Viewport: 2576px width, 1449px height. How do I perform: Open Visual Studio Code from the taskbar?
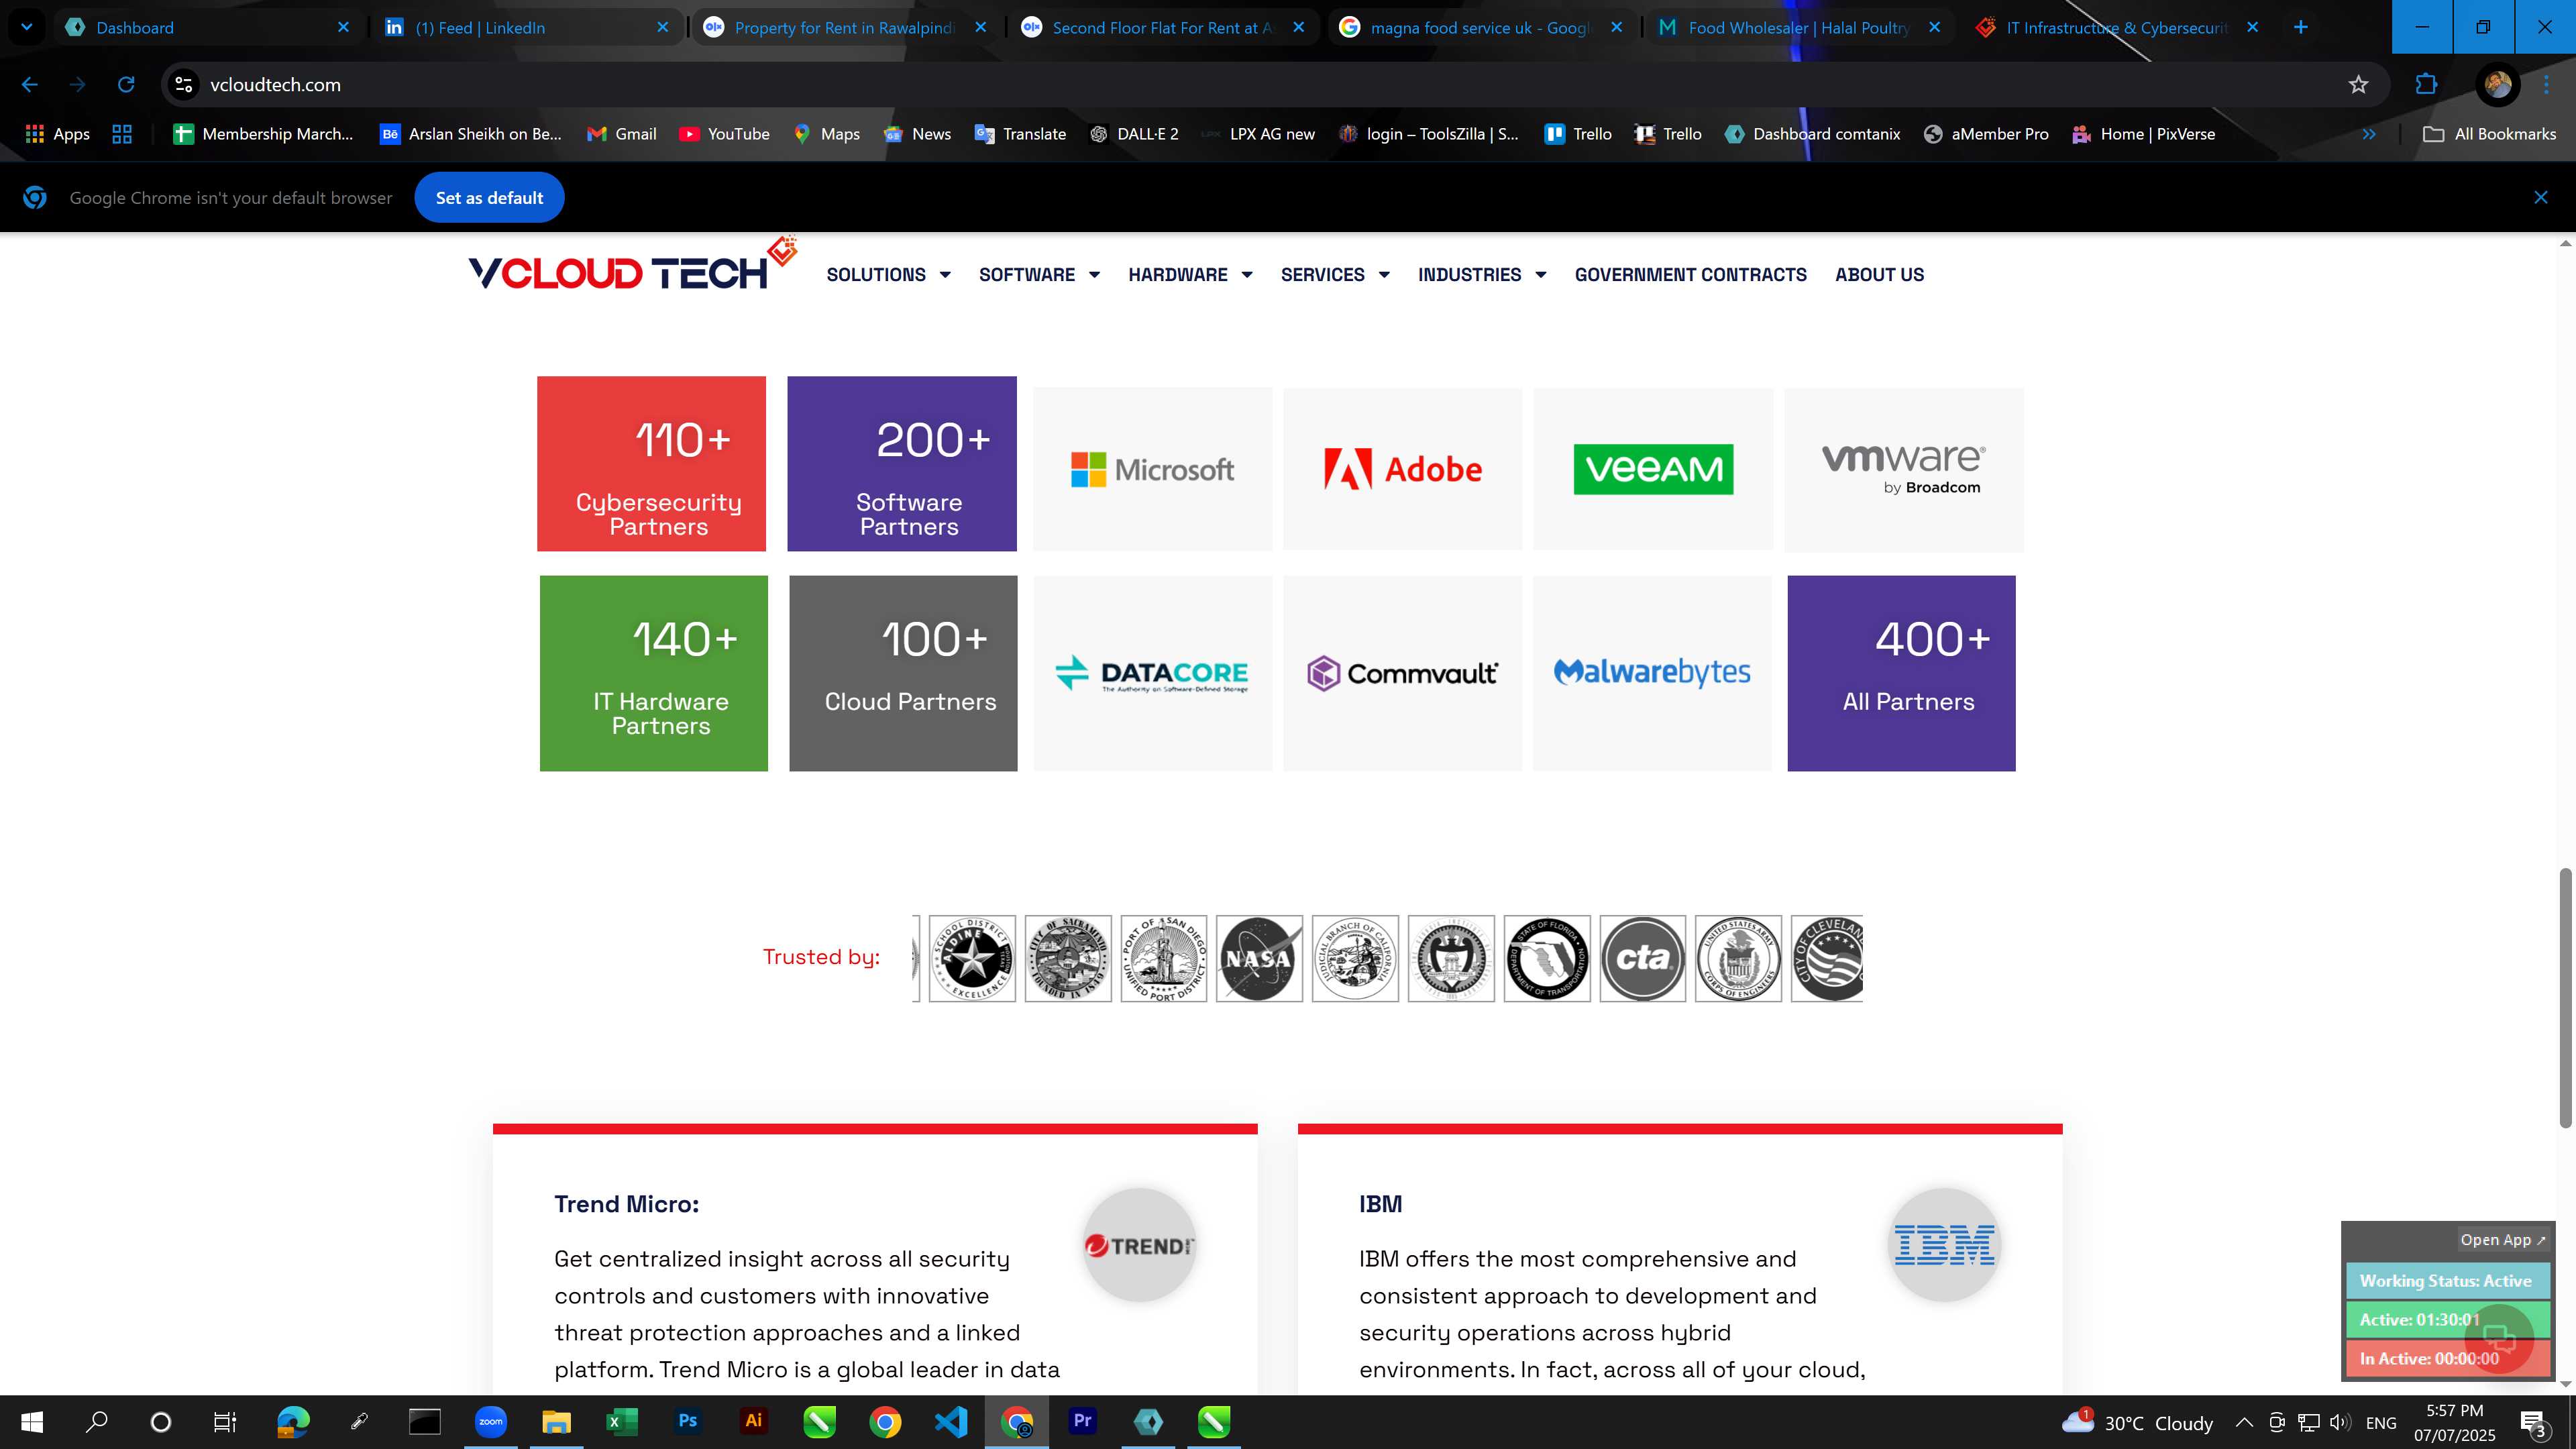tap(951, 1421)
